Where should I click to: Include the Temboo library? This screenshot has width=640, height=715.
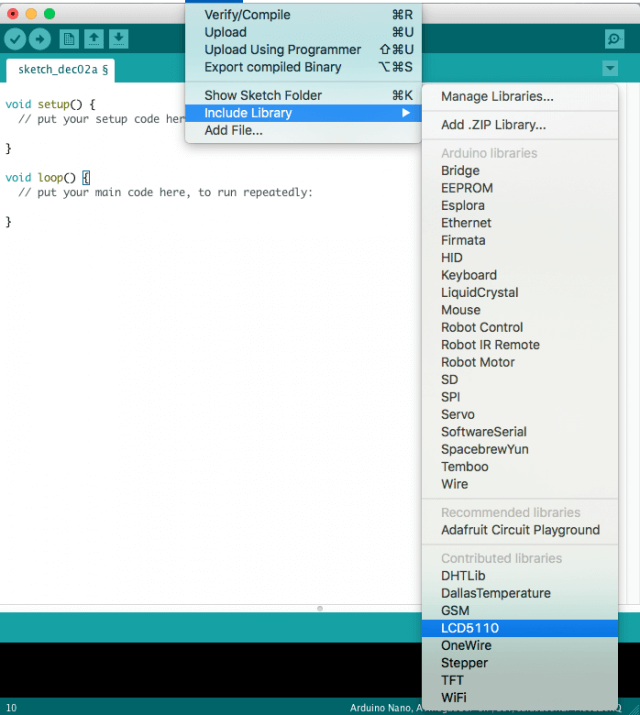click(520, 466)
